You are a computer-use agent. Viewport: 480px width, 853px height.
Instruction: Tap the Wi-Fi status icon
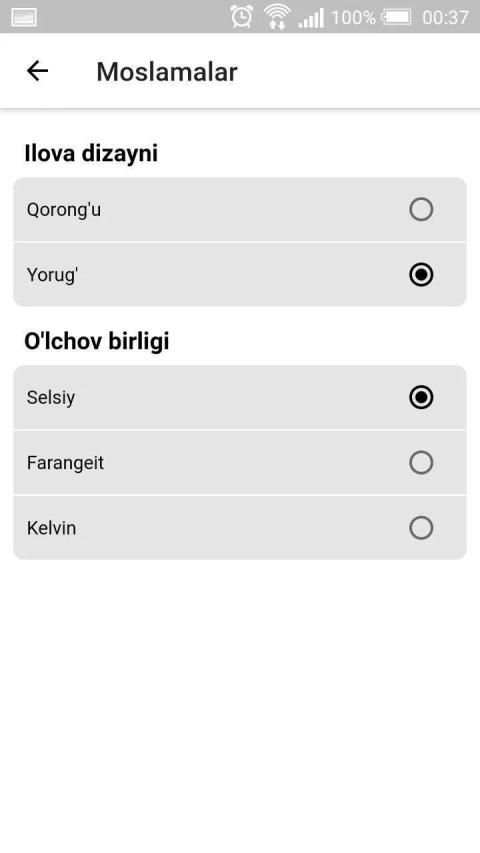[276, 17]
